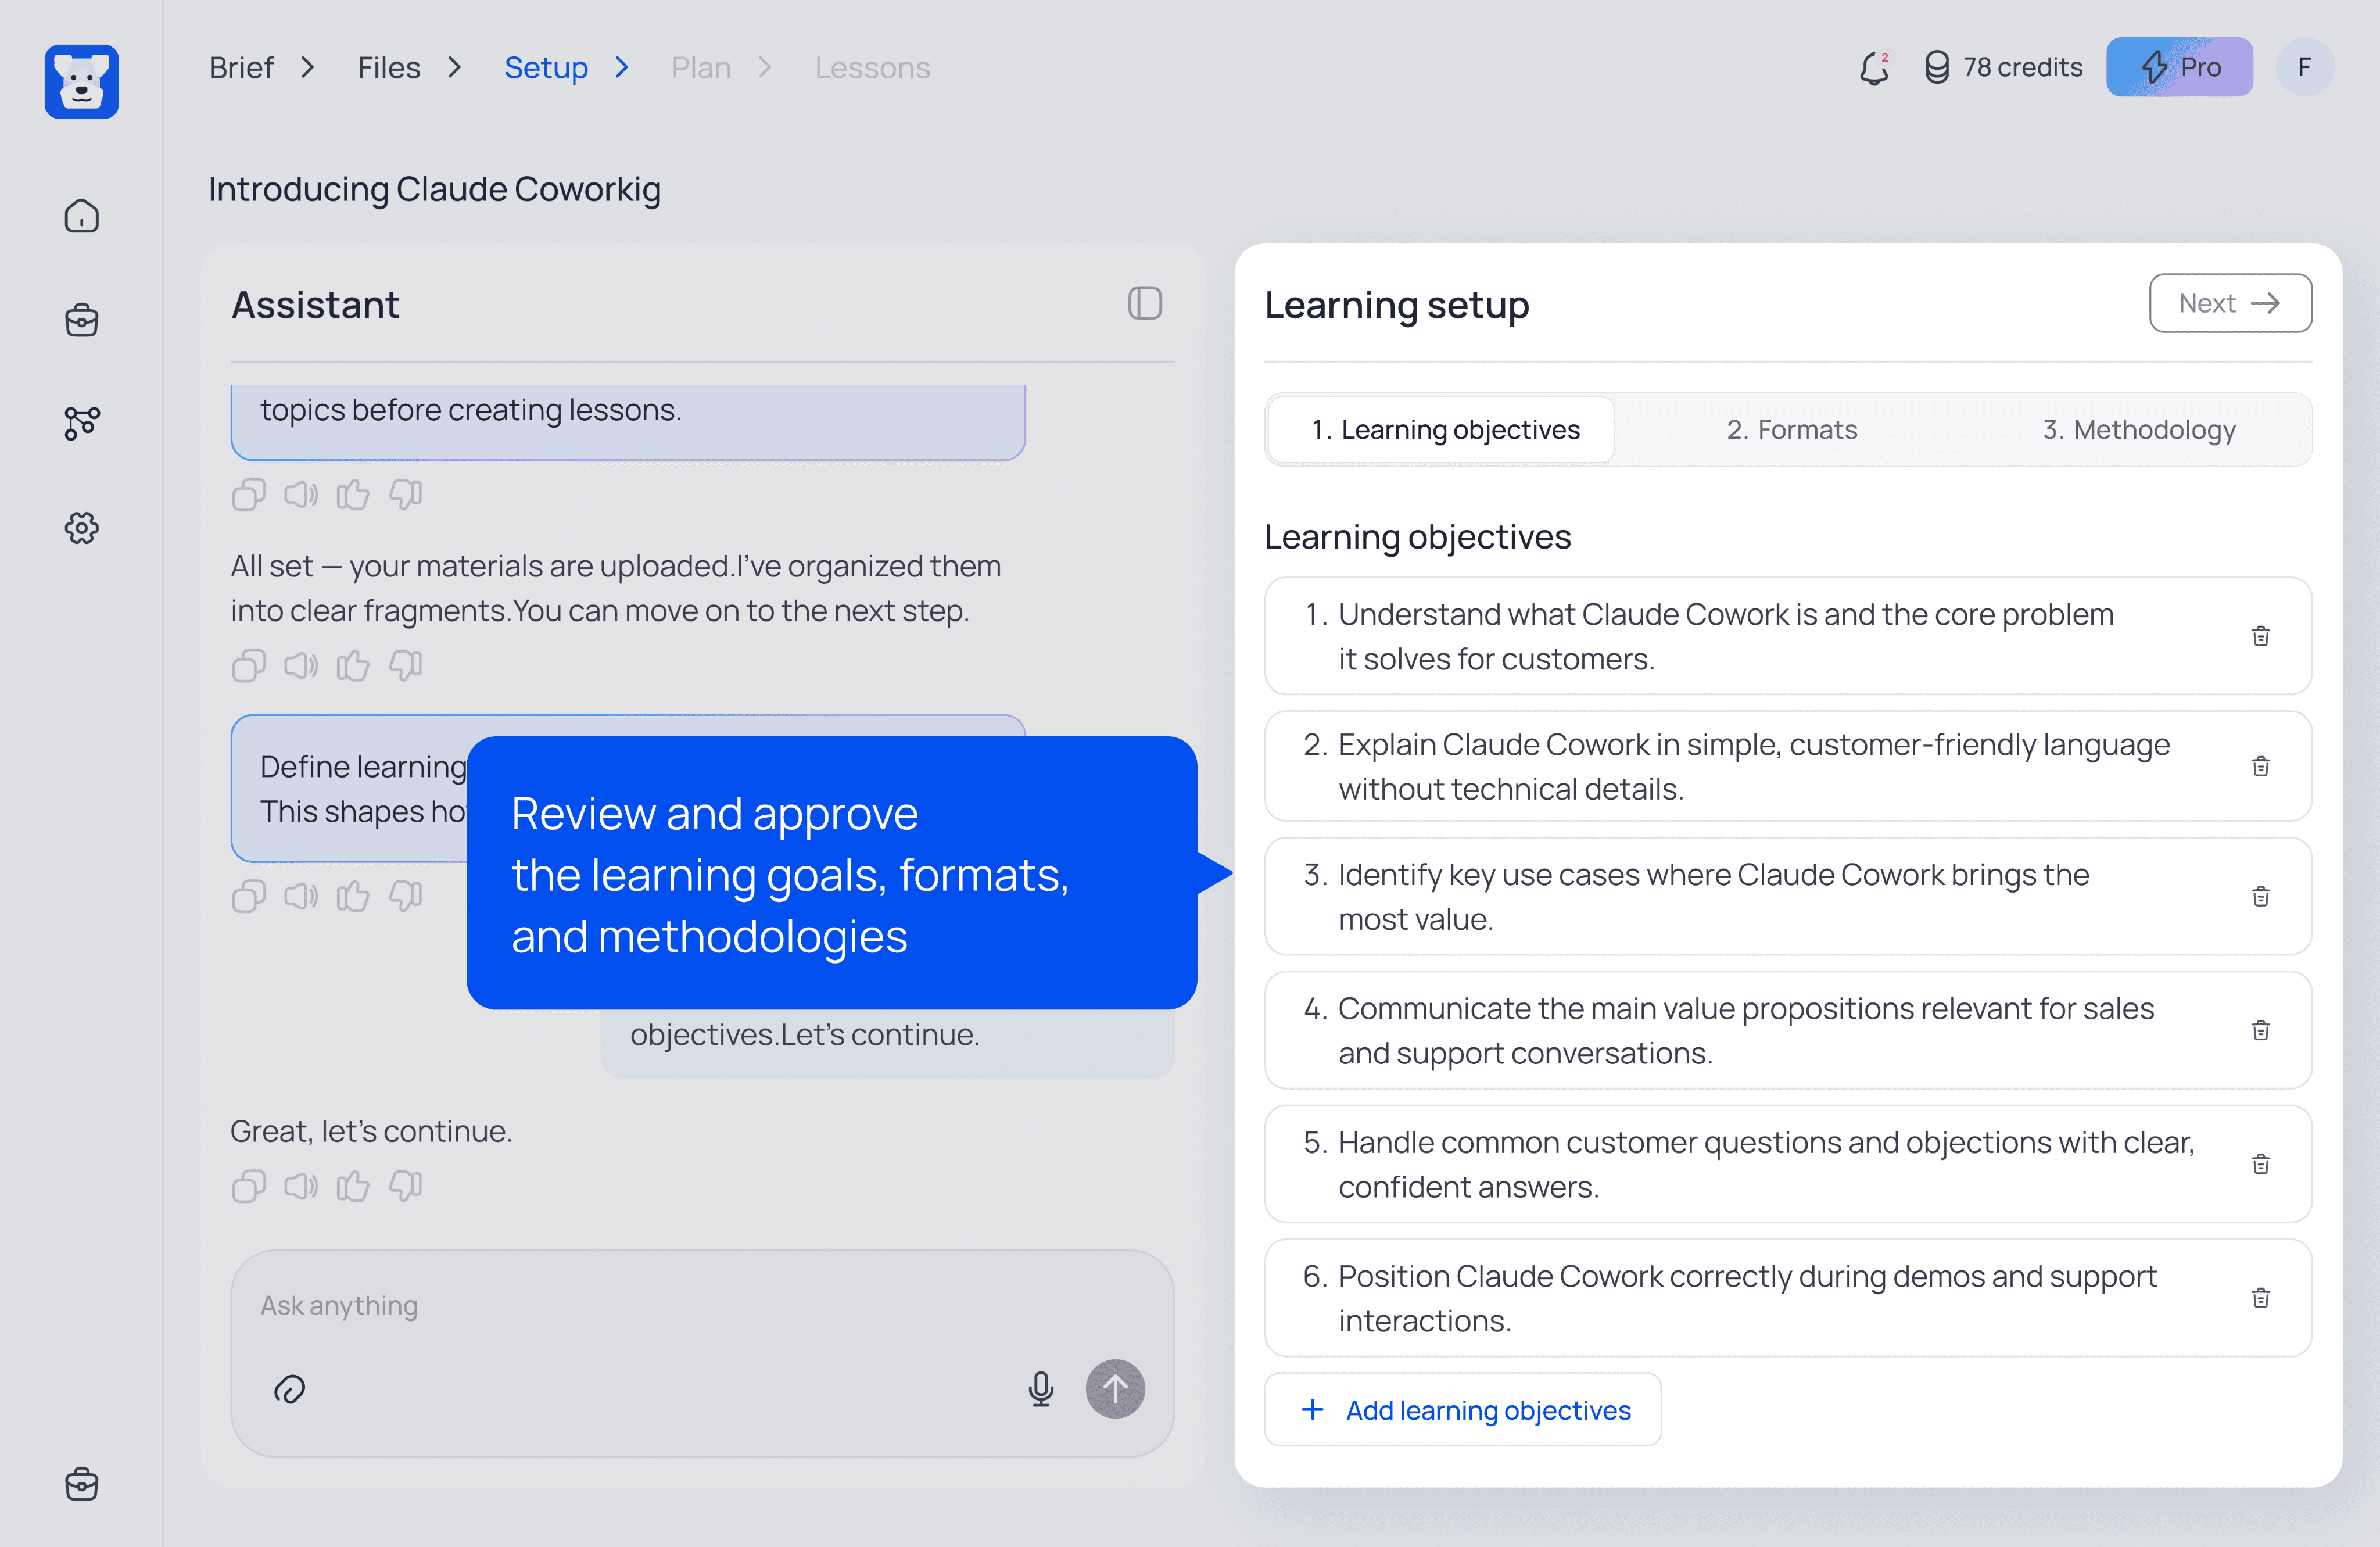Switch to the 2. Formats tab
The image size is (2380, 1547).
coord(1790,429)
